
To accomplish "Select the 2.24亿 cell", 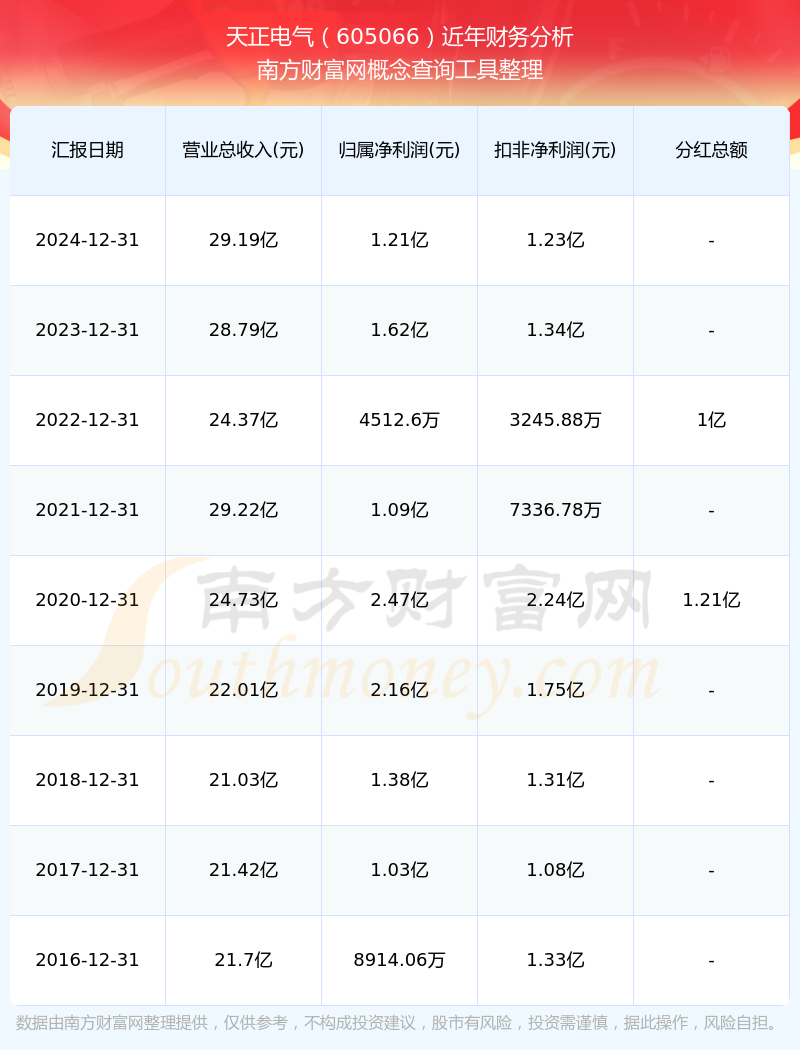I will click(x=556, y=600).
